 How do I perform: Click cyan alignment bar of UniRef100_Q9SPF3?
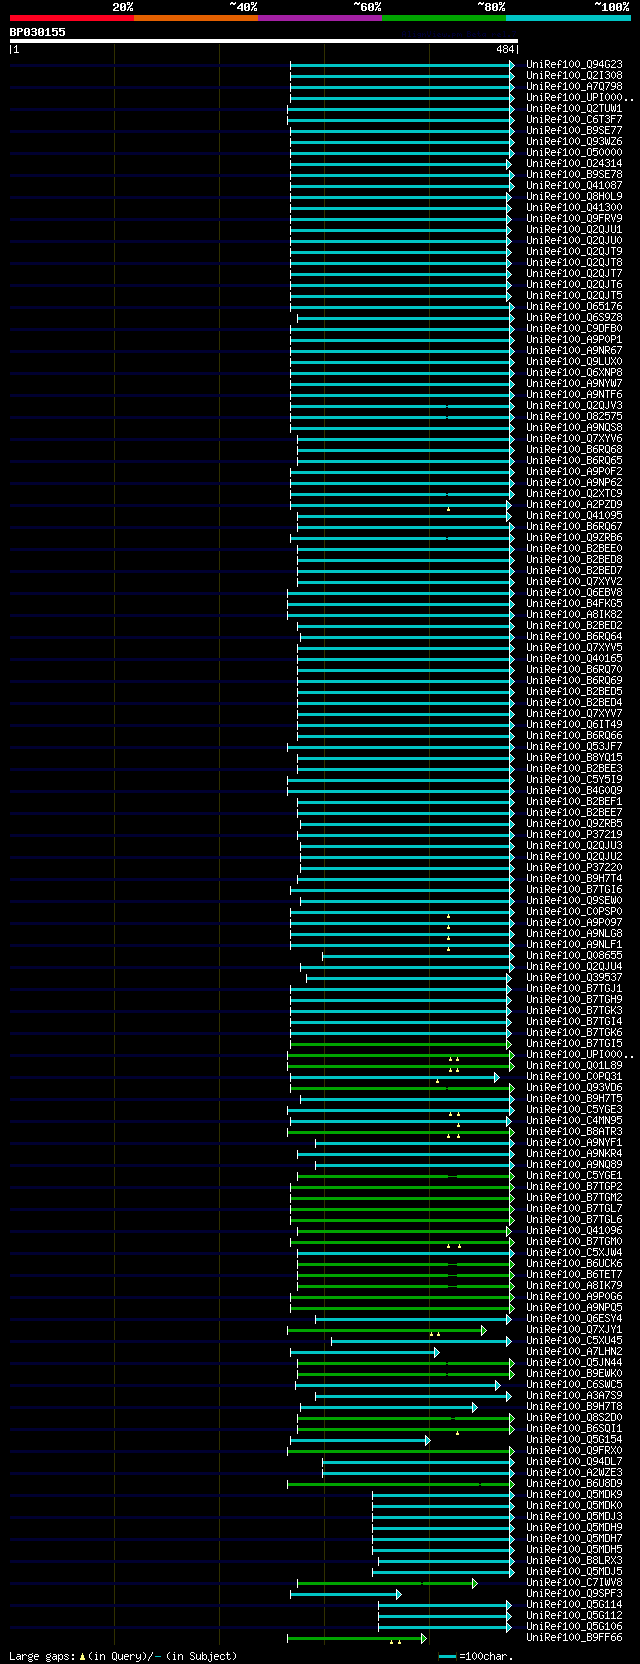point(345,1594)
